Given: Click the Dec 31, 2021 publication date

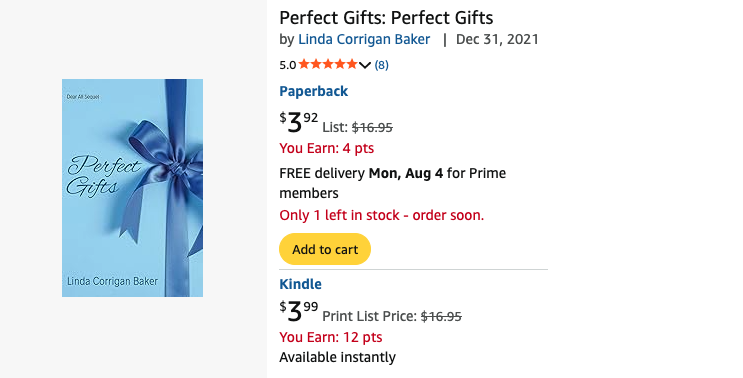Looking at the screenshot, I should click(x=497, y=39).
